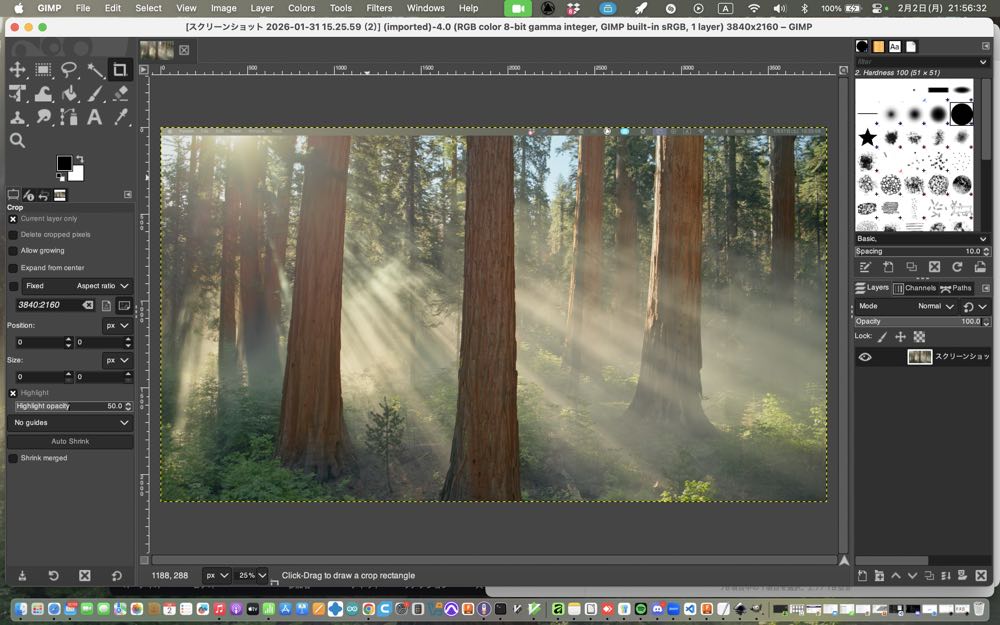Enable the Delete cropped pixels checkbox
The image size is (1000, 625).
(13, 235)
